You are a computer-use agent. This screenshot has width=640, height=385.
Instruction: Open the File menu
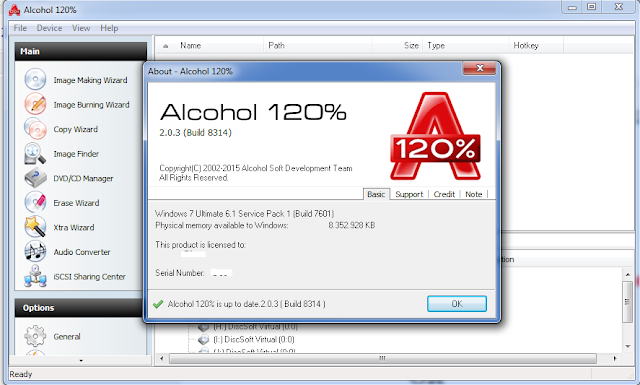(20, 28)
